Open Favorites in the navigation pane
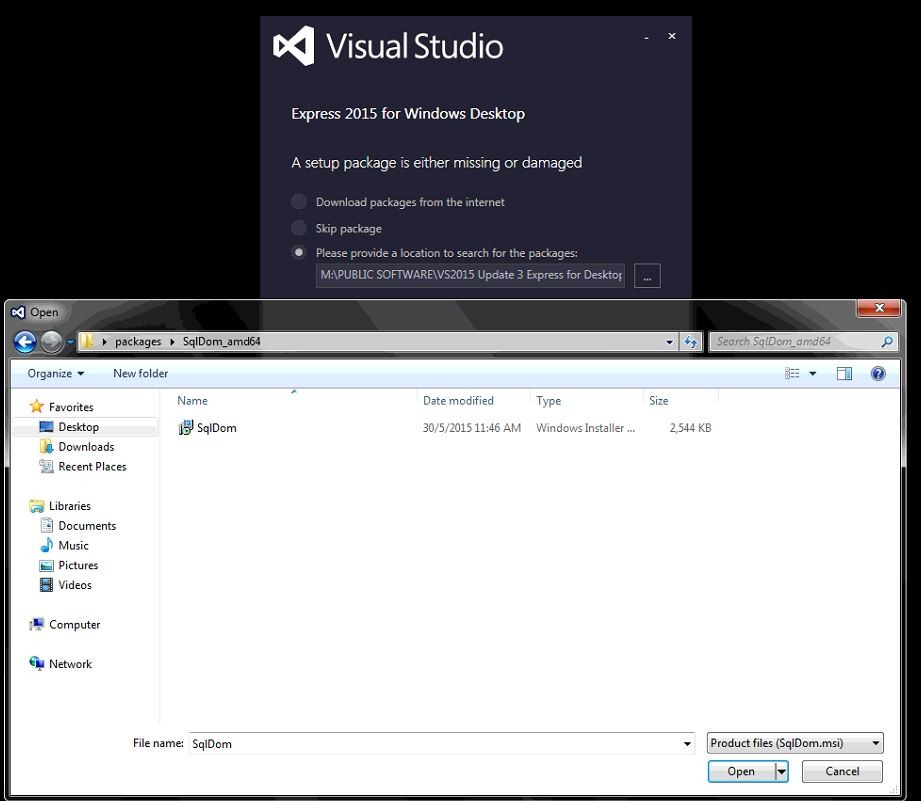This screenshot has height=801, width=921. coord(71,407)
